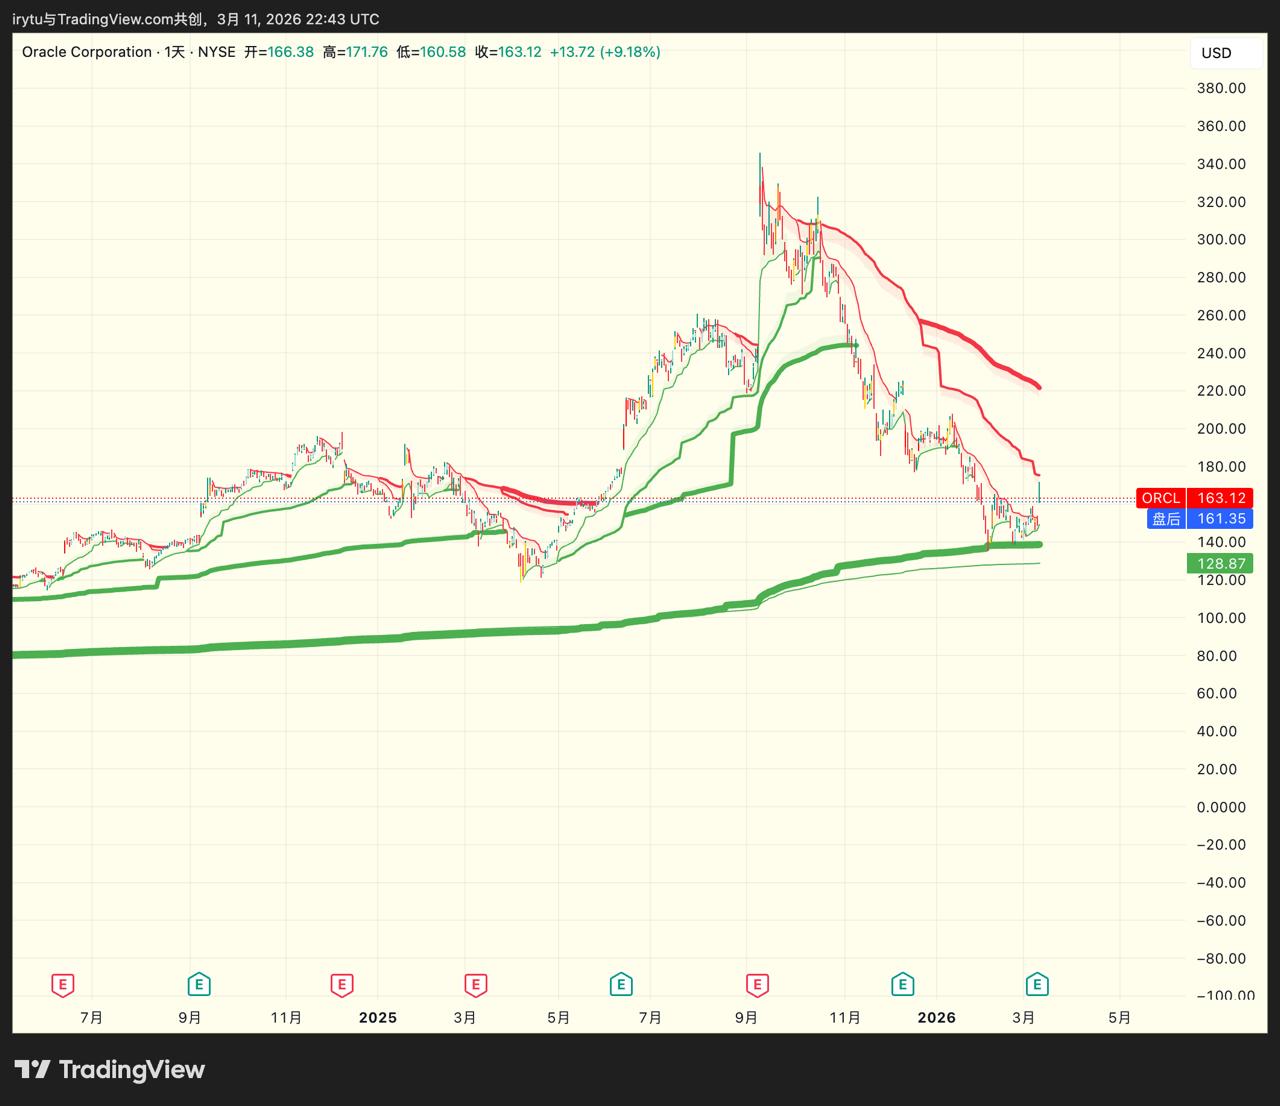Open the green earnings marker above first 9月
Image resolution: width=1280 pixels, height=1106 pixels.
click(200, 985)
